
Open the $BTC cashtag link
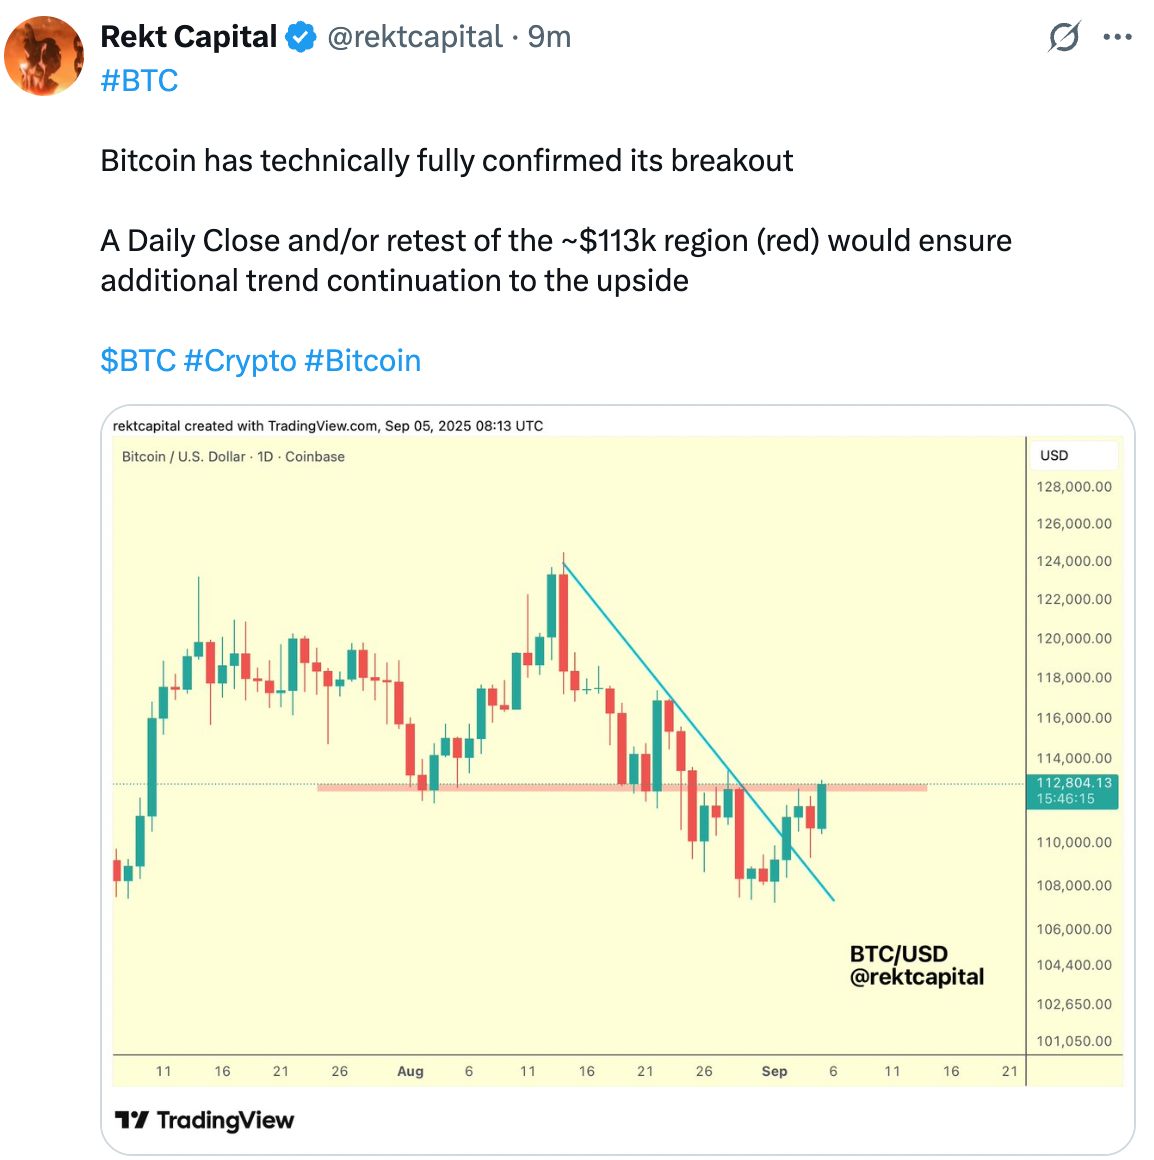(x=138, y=360)
